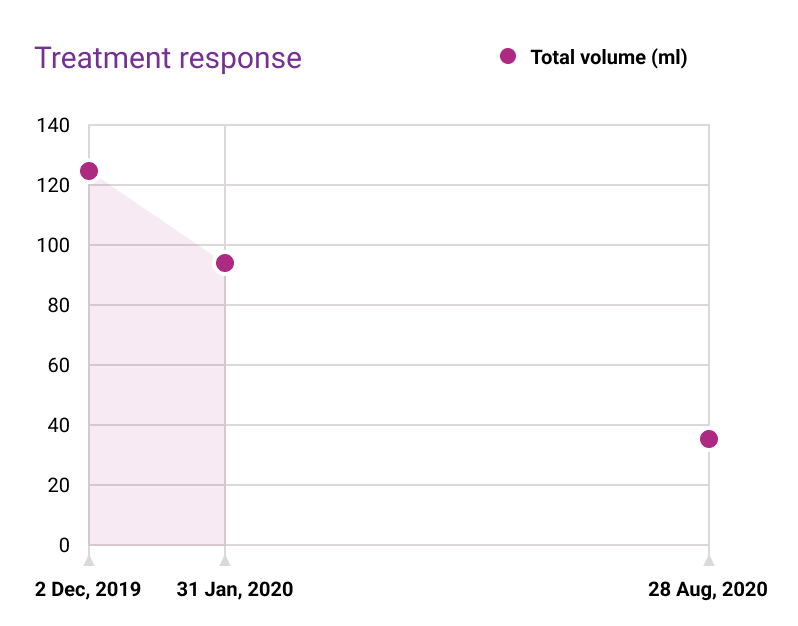Select the 31 Jan, 2020 data point
This screenshot has height=626, width=798.
[225, 263]
